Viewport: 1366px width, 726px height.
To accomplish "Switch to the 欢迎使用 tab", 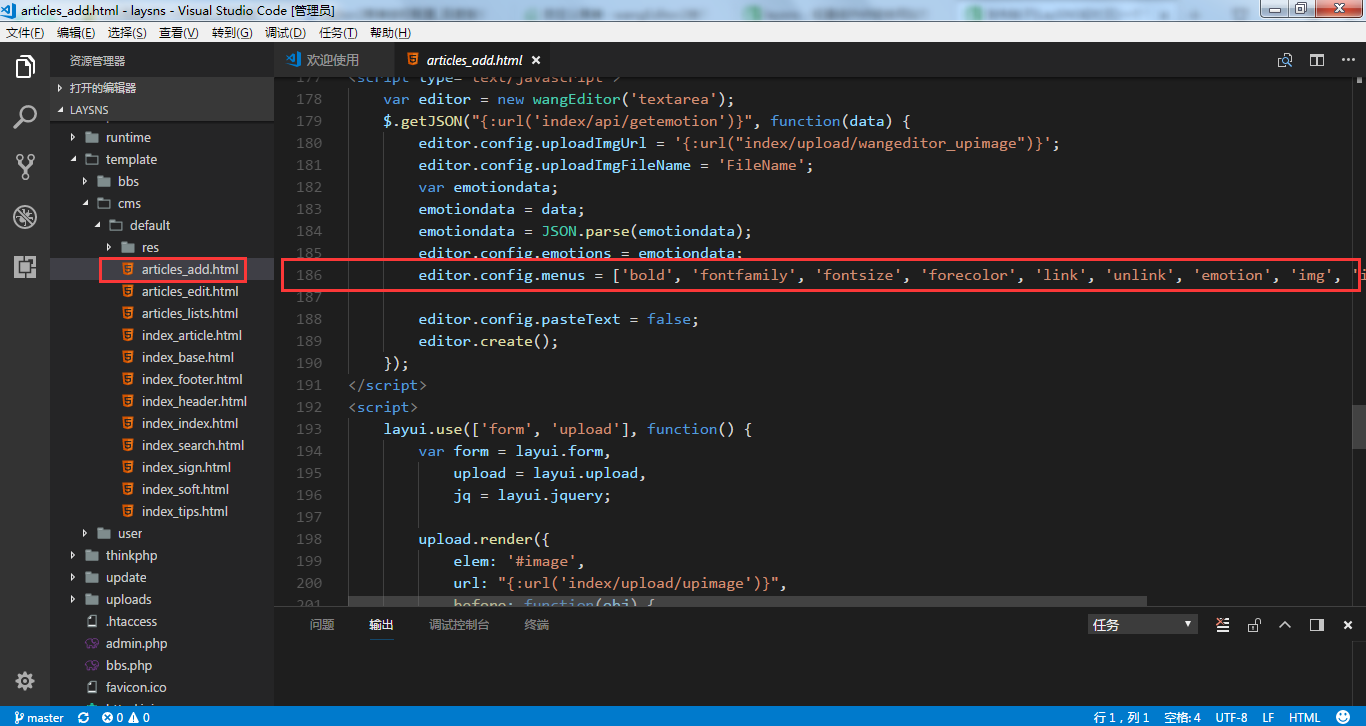I will tap(333, 60).
